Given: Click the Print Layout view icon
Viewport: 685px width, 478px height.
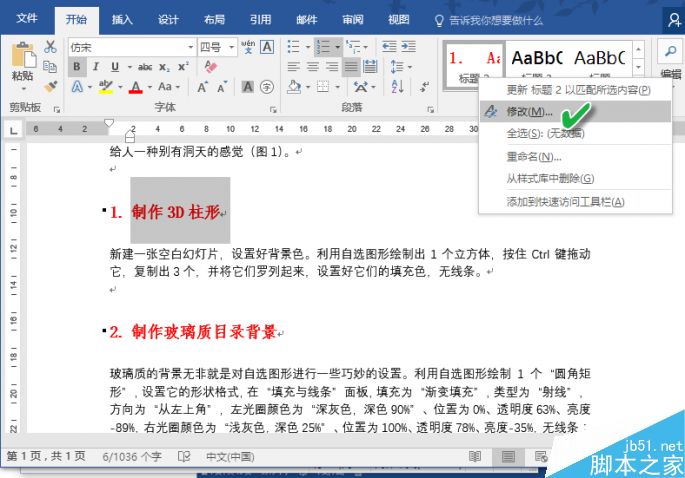Looking at the screenshot, I should [x=508, y=457].
